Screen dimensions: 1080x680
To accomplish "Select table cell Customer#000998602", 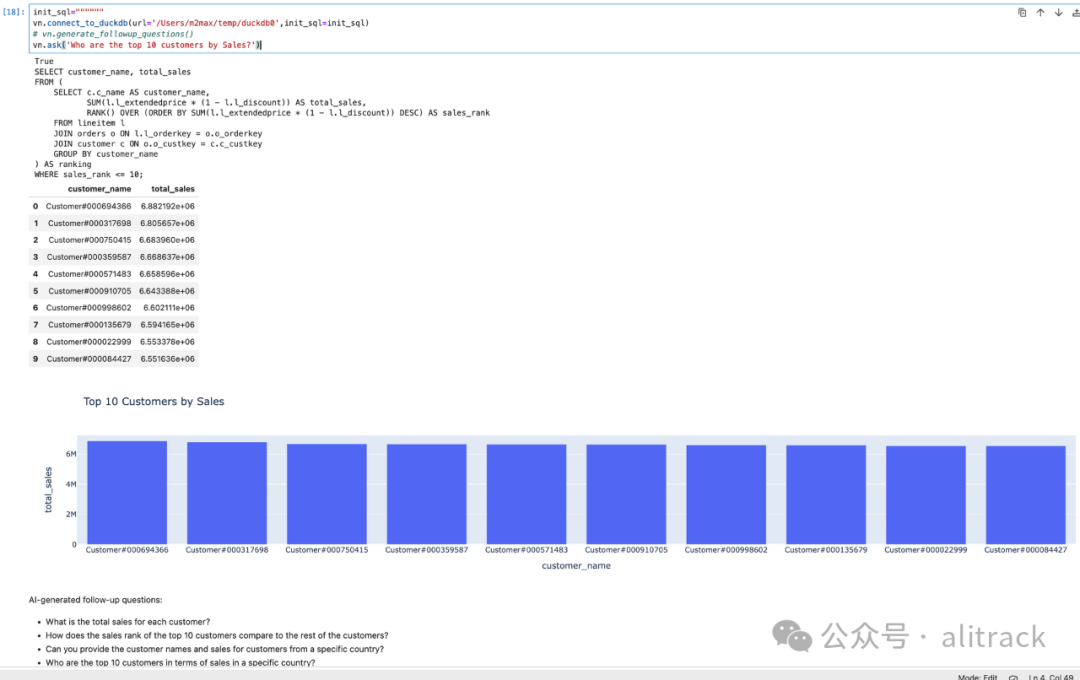I will coord(88,308).
